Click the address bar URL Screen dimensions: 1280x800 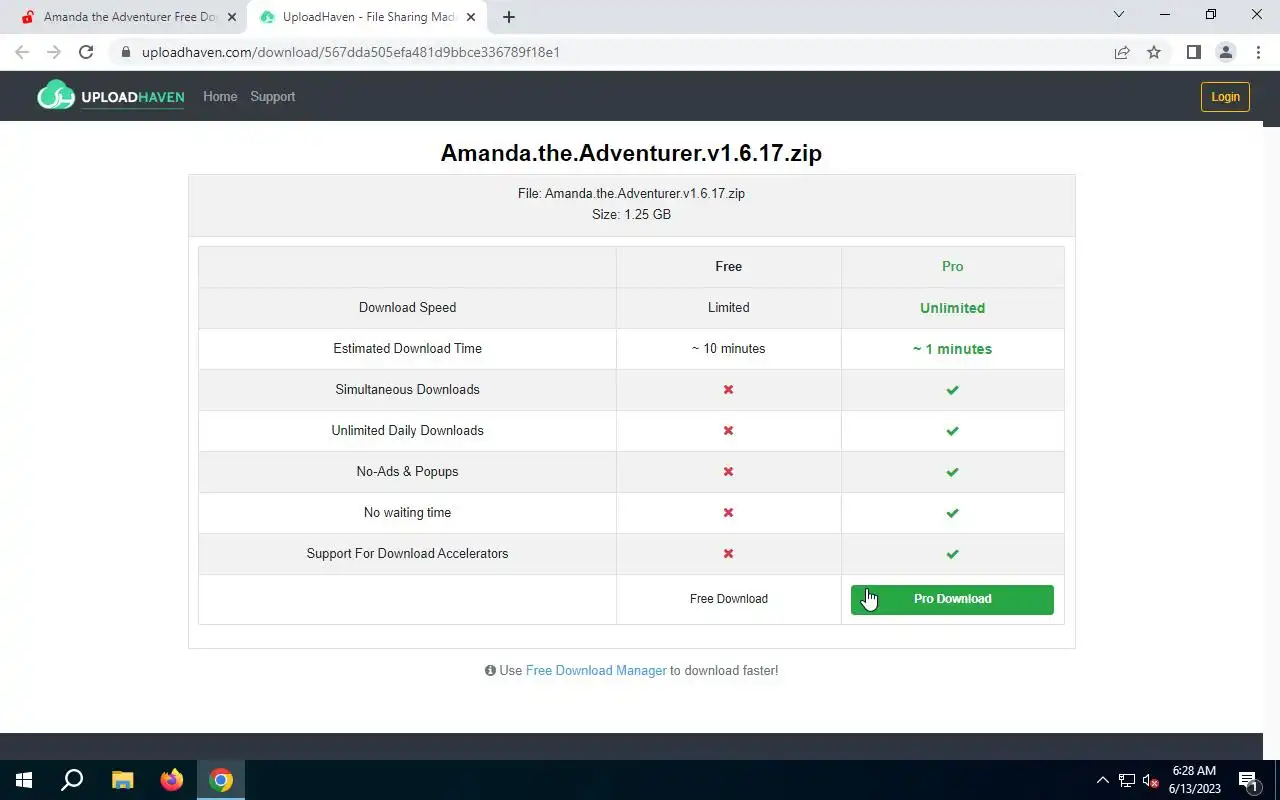(351, 52)
